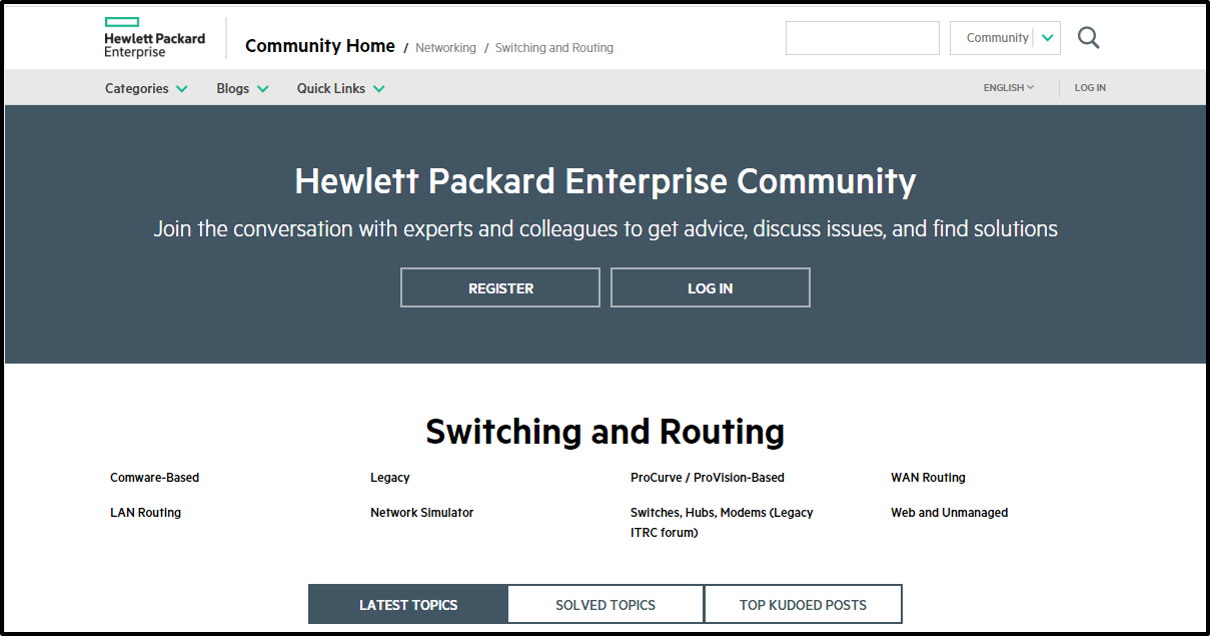Switch to the SOLVED TOPICS tab
Viewport: 1210px width, 636px height.
[606, 605]
